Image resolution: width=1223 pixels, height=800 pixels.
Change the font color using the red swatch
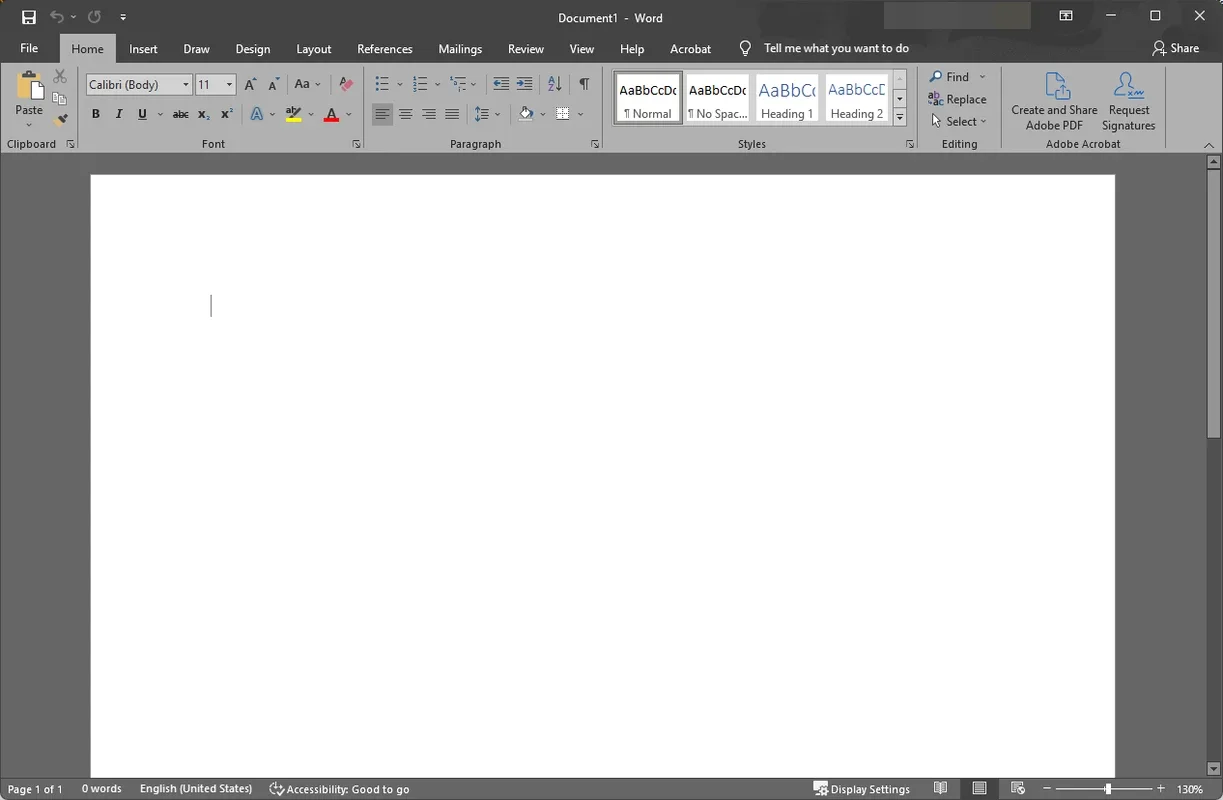point(331,114)
